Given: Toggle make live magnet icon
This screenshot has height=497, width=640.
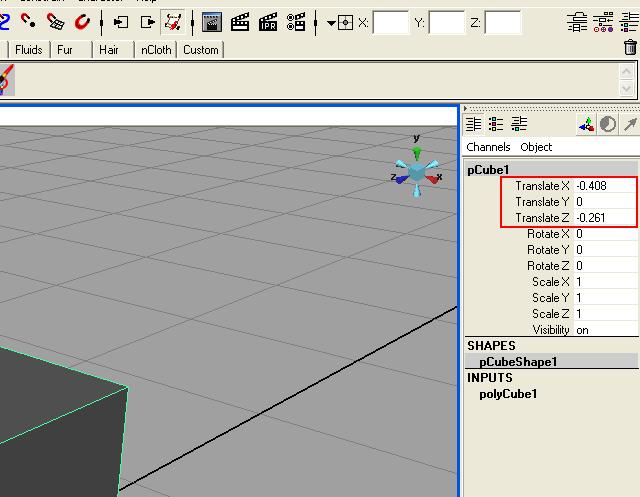Looking at the screenshot, I should [82, 22].
